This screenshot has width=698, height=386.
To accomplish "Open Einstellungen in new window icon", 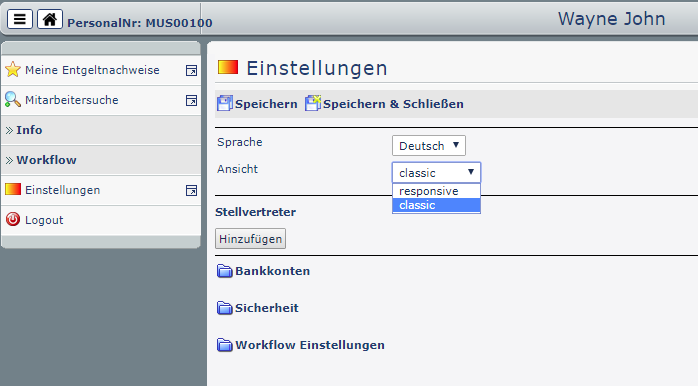I will 191,191.
